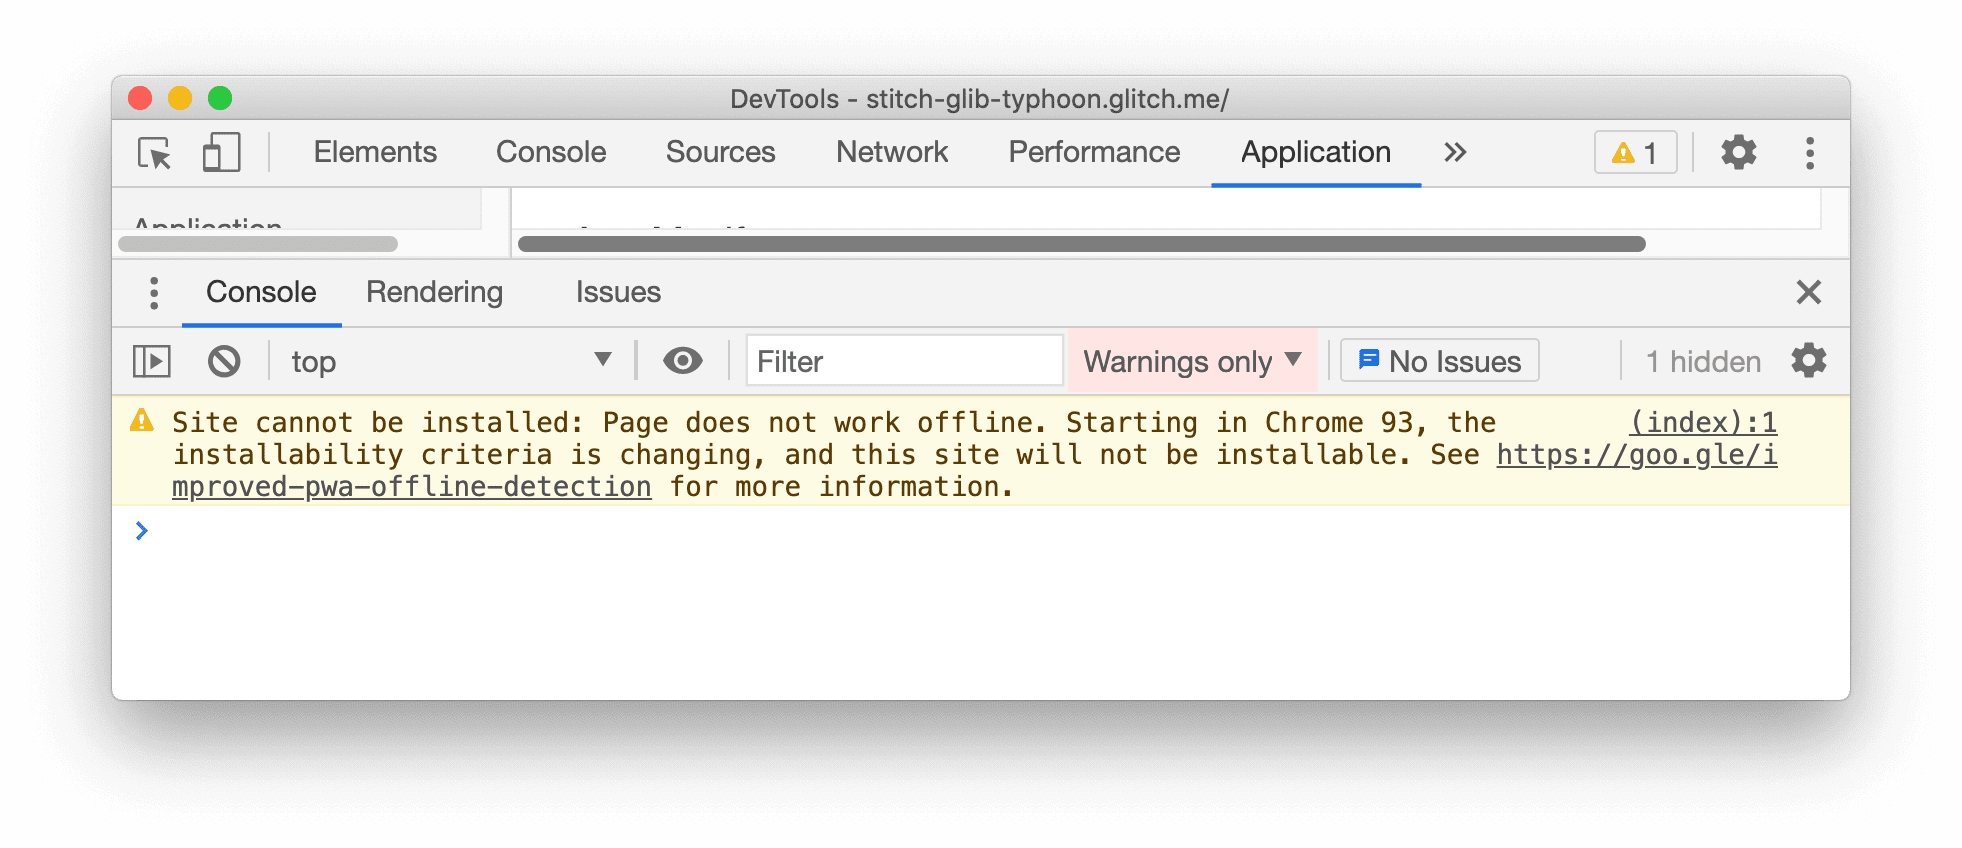The height and width of the screenshot is (848, 1962).
Task: Close the console drawer
Action: click(1808, 293)
